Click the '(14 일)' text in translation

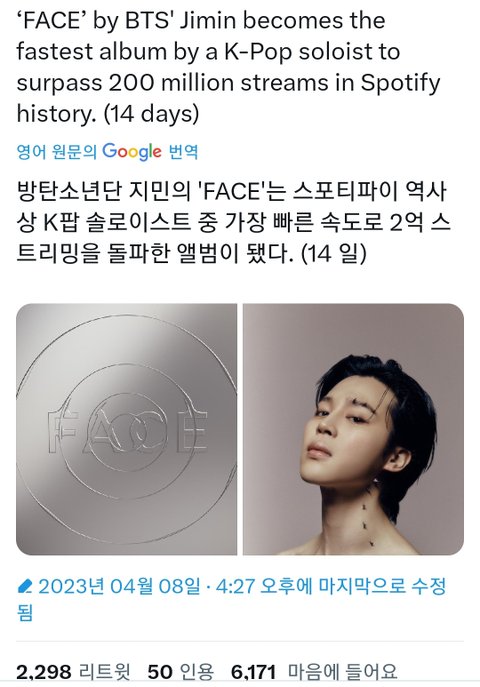pyautogui.click(x=334, y=254)
